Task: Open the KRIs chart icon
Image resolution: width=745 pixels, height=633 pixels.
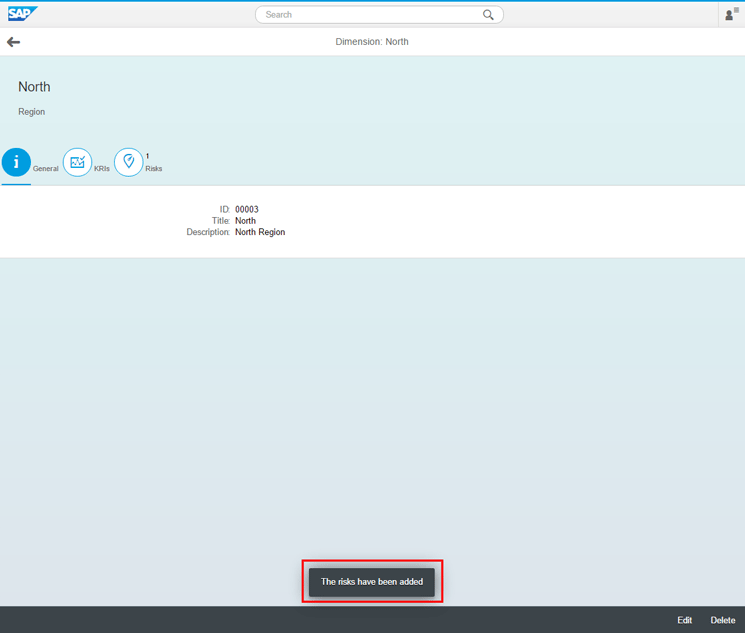Action: pos(77,162)
